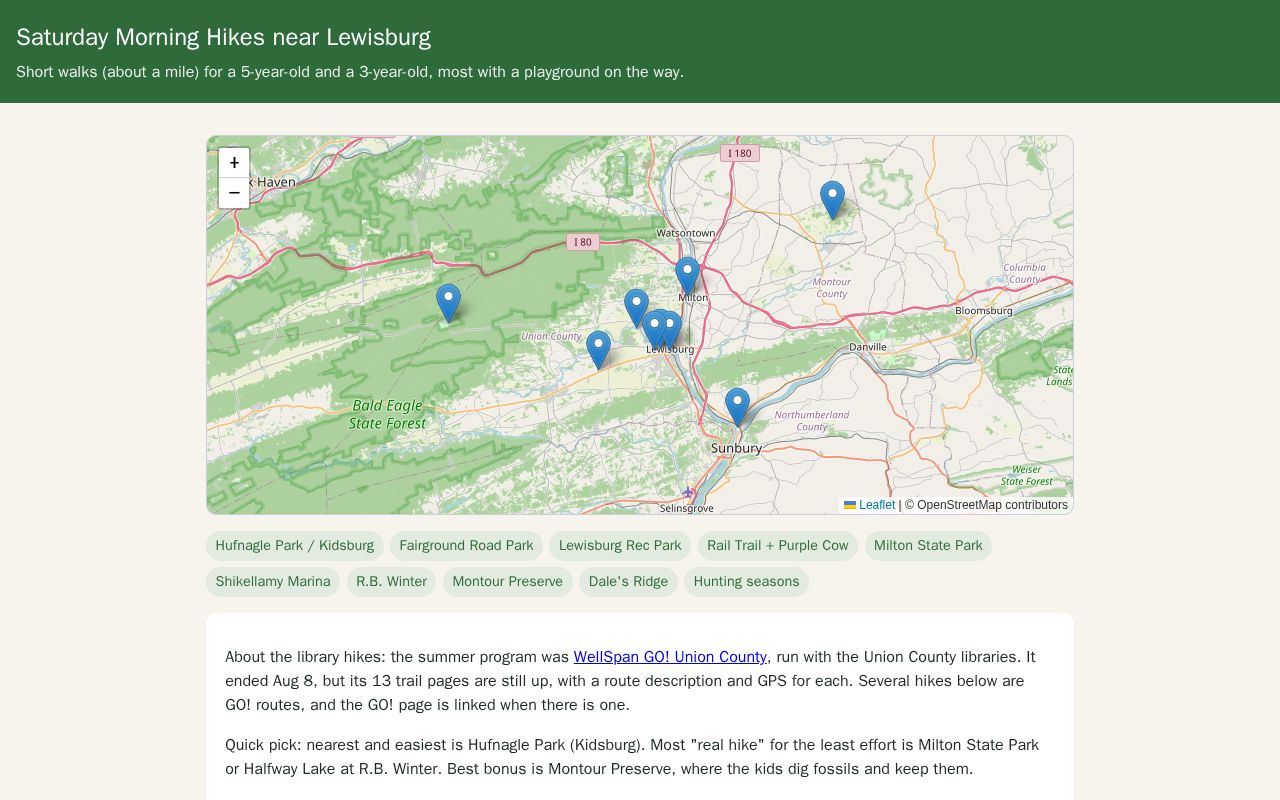Viewport: 1280px width, 800px height.
Task: Click the map marker northeast of Watsontown
Action: click(832, 200)
